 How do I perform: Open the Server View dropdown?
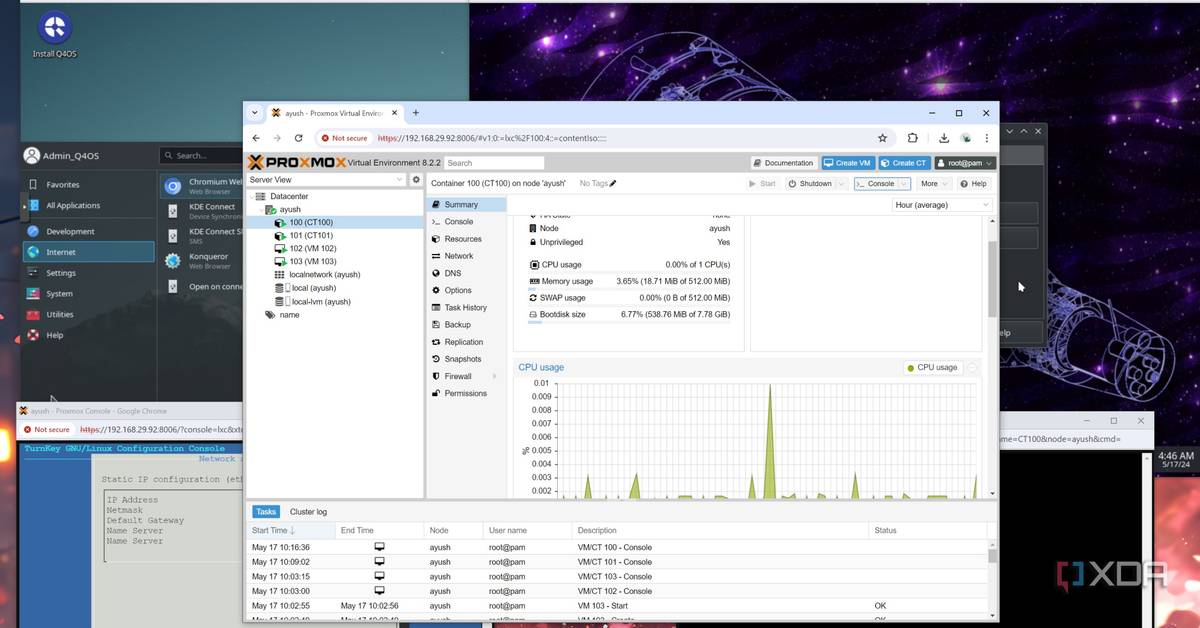(x=326, y=180)
